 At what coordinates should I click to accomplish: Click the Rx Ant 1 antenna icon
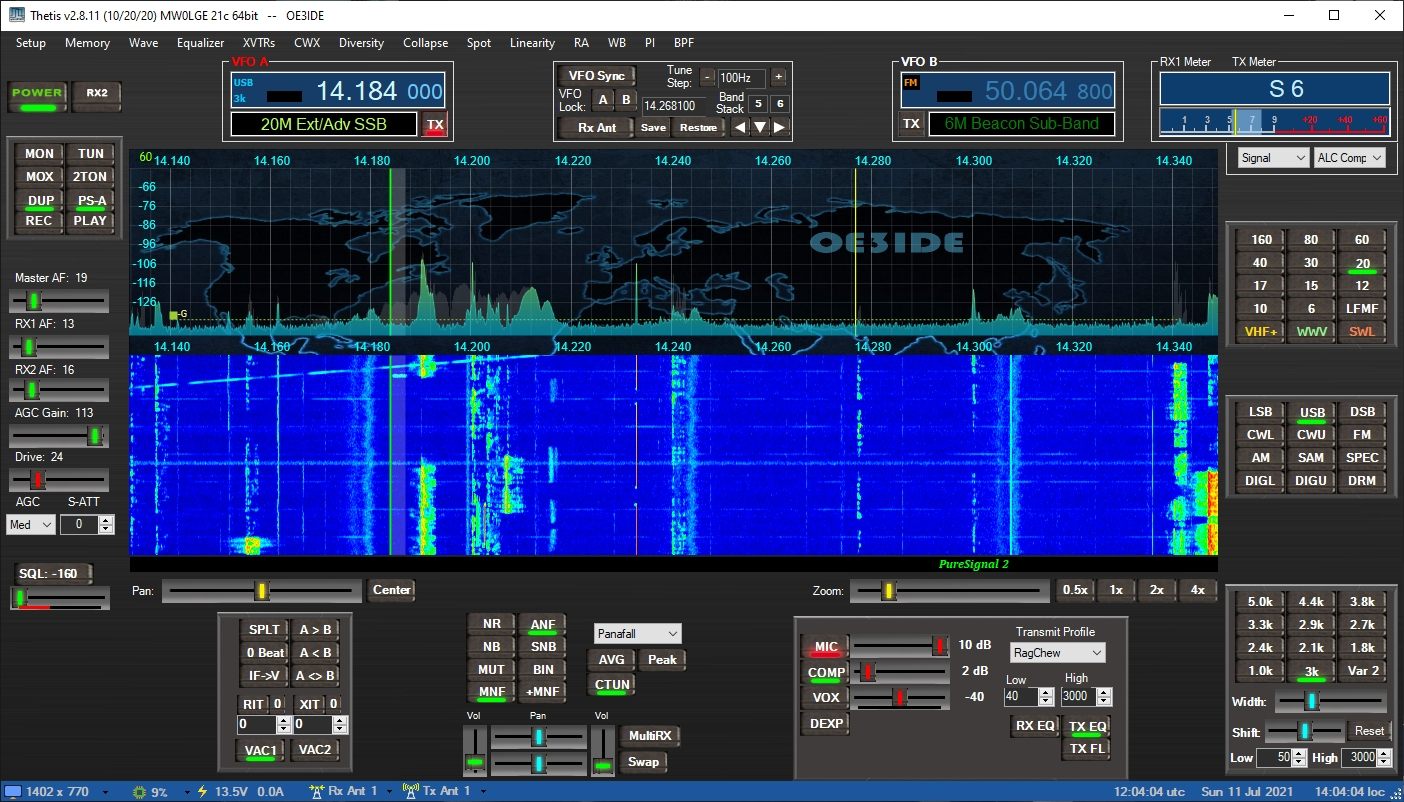pyautogui.click(x=317, y=792)
